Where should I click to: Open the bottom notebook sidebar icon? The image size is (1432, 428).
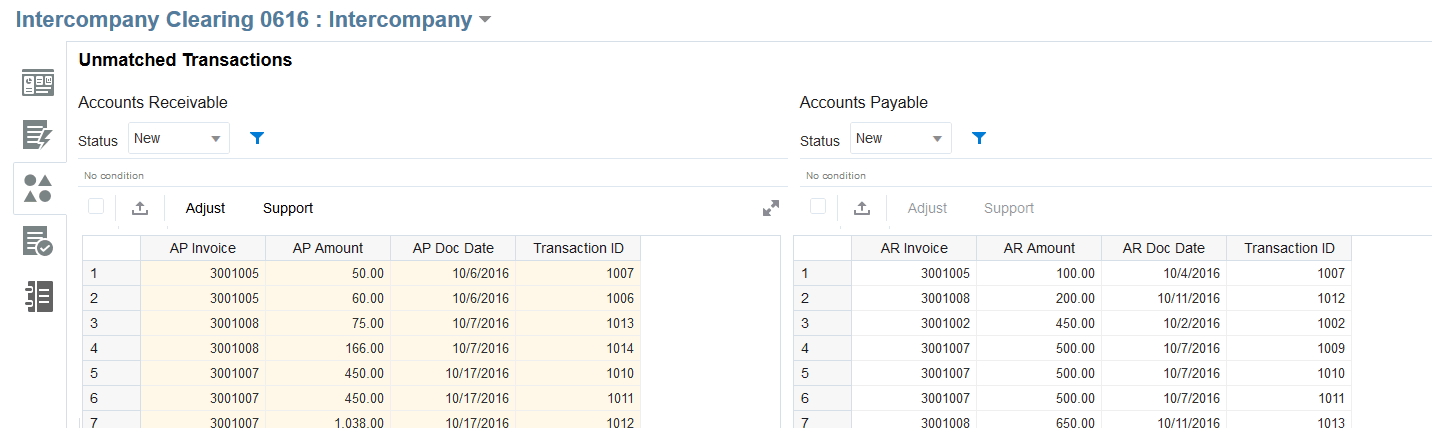coord(38,296)
